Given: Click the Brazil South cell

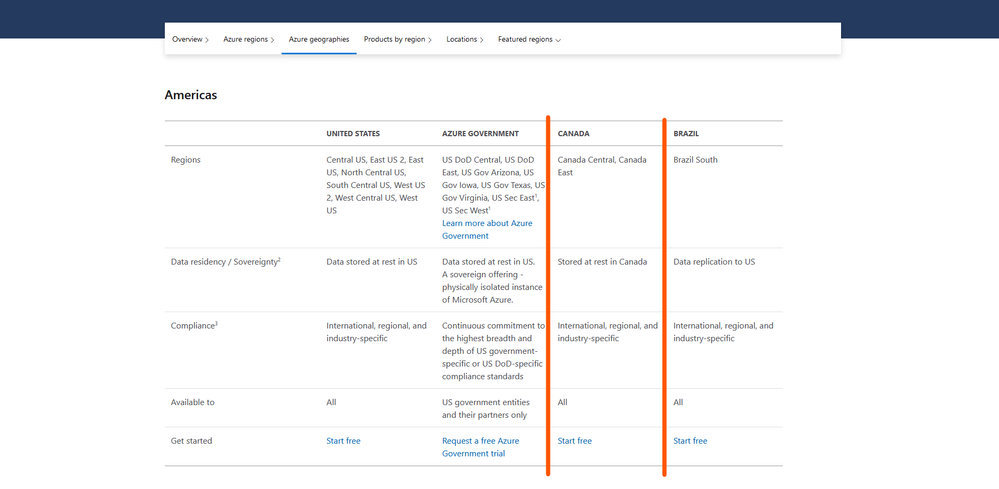Looking at the screenshot, I should tap(695, 160).
